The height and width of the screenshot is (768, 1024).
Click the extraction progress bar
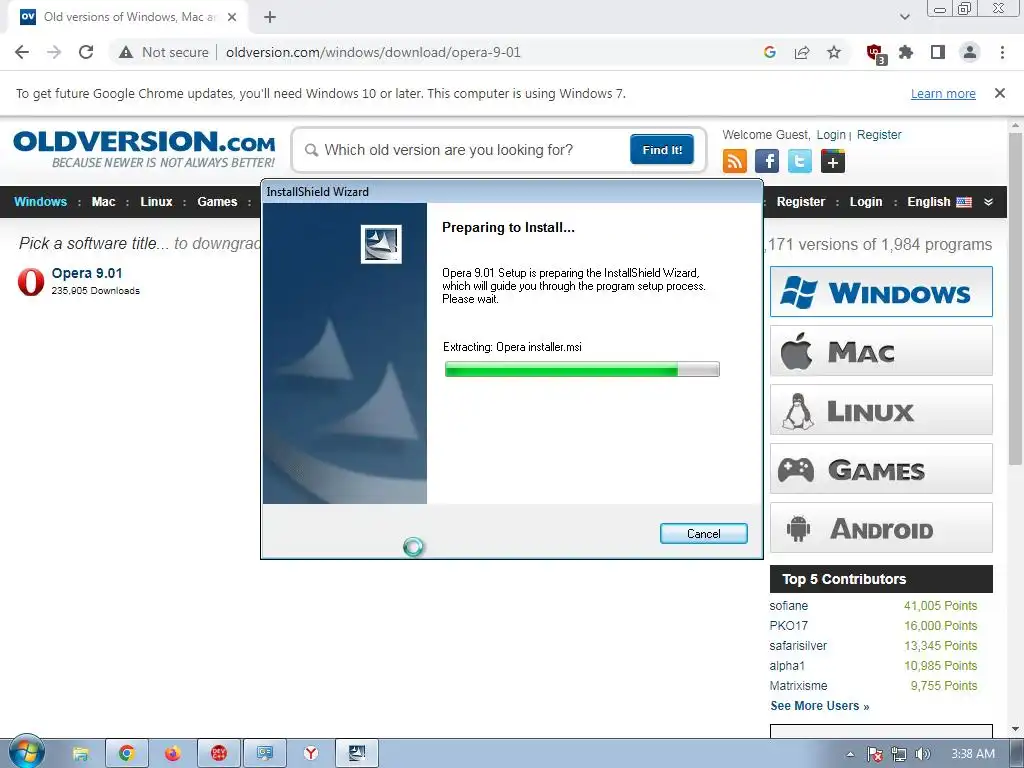coord(582,370)
